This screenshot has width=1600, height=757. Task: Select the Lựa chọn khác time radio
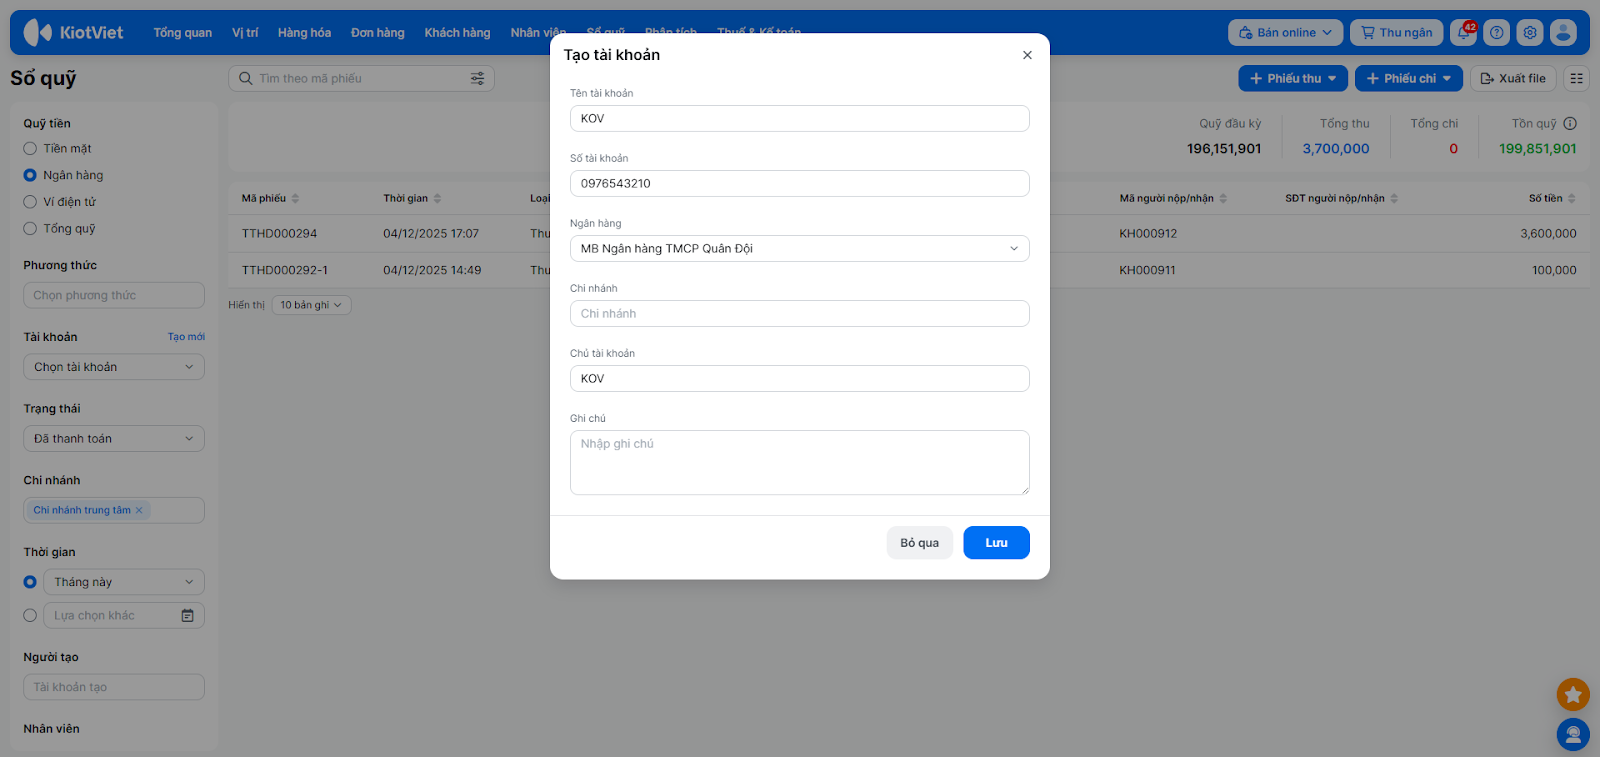pos(30,616)
